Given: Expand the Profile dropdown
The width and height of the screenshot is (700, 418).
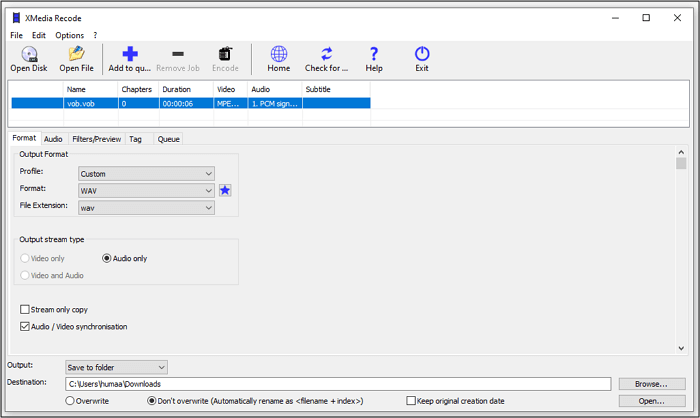Looking at the screenshot, I should pyautogui.click(x=147, y=173).
